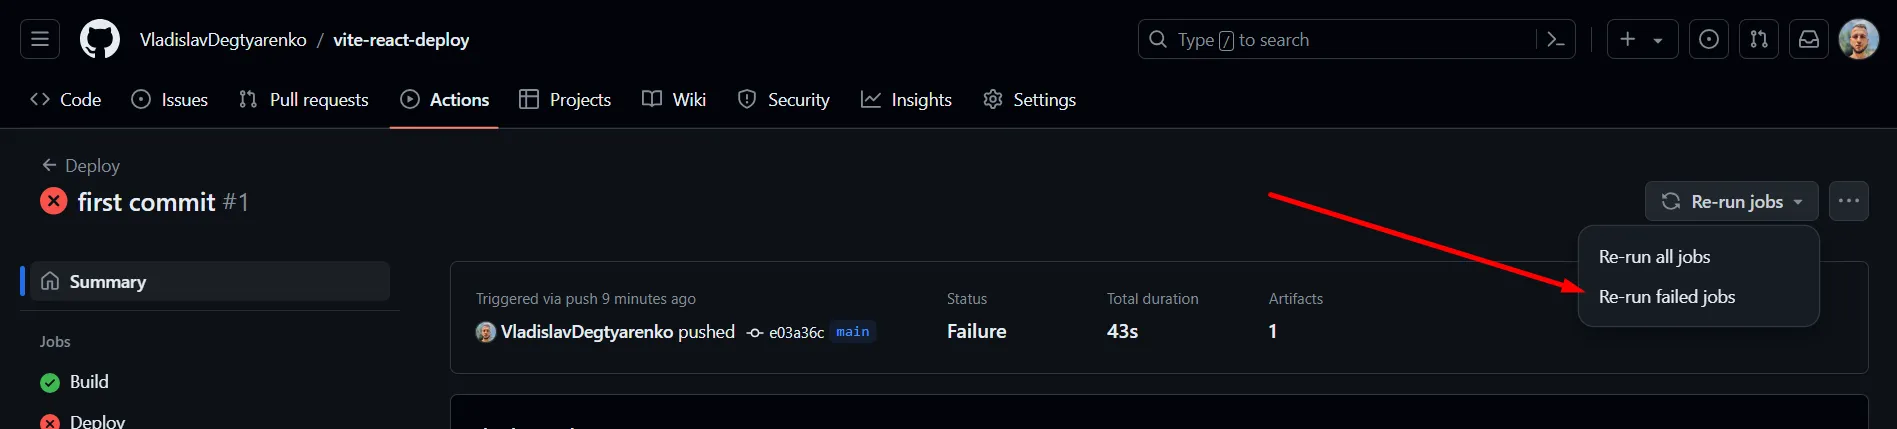The width and height of the screenshot is (1897, 429).
Task: Open the issues icon in top bar
Action: tap(1709, 40)
